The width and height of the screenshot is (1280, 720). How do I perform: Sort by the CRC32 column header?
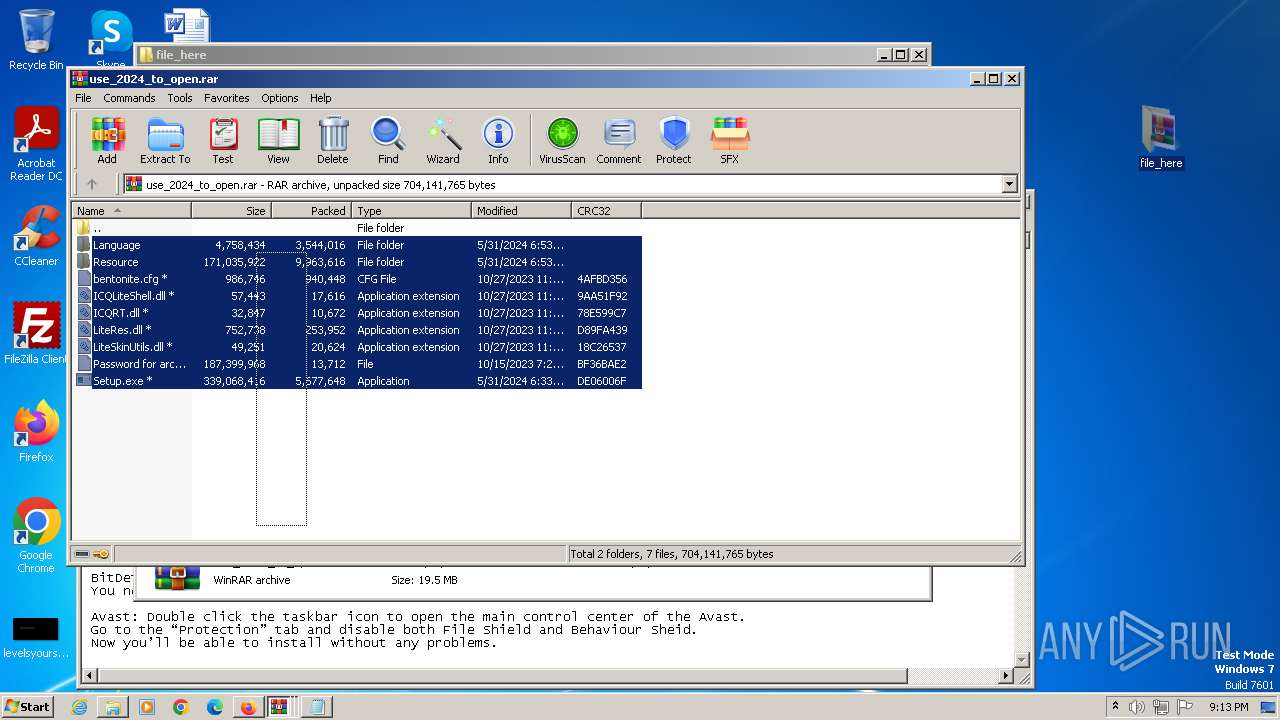pyautogui.click(x=606, y=211)
